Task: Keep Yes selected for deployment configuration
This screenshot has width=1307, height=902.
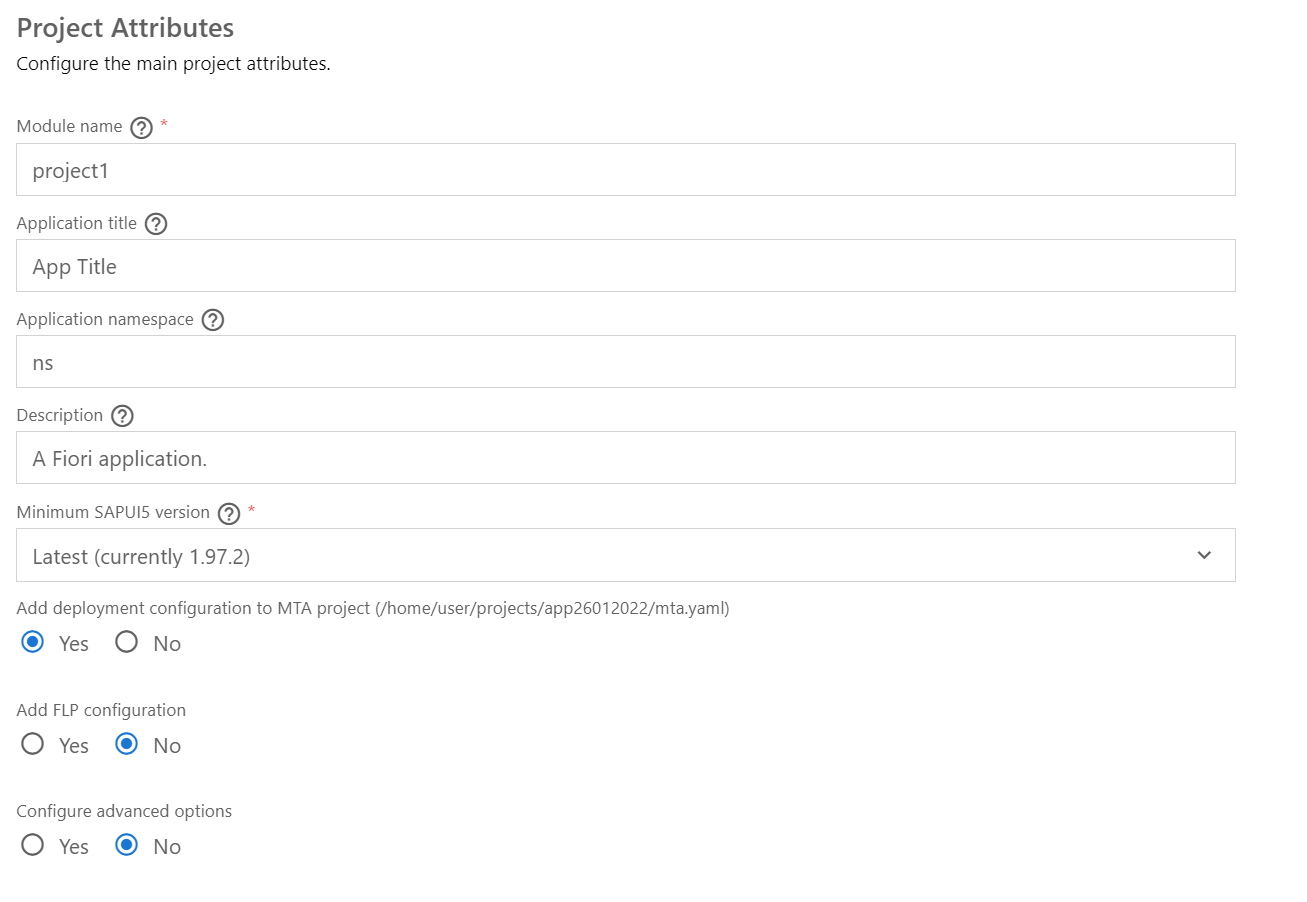Action: pyautogui.click(x=31, y=643)
